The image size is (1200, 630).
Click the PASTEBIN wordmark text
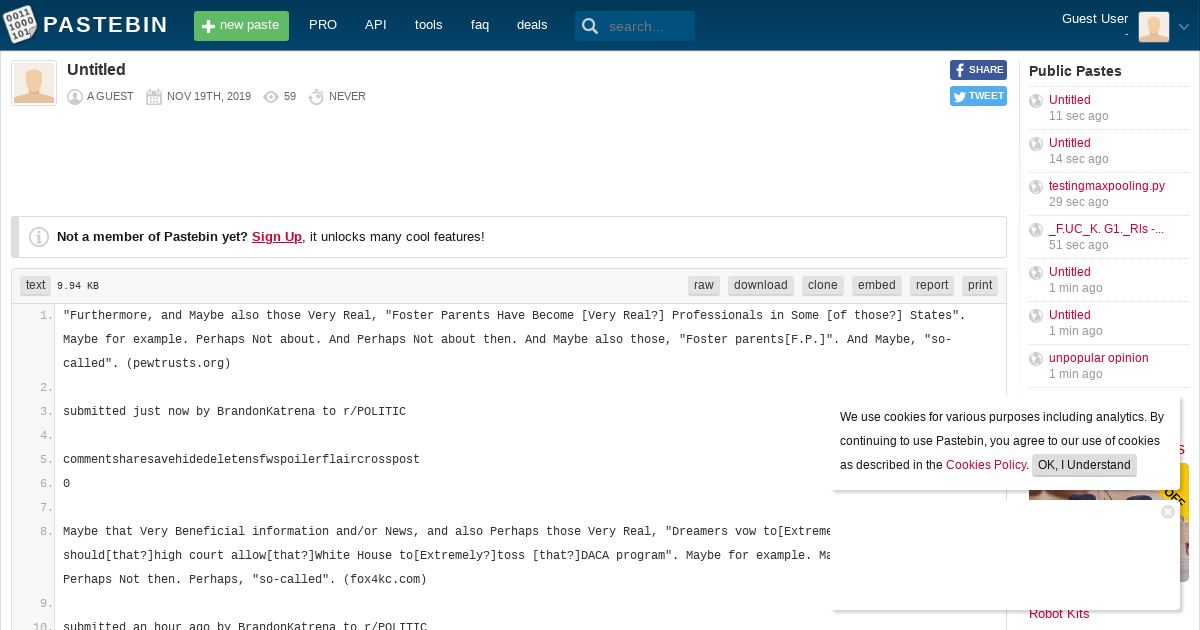[106, 25]
